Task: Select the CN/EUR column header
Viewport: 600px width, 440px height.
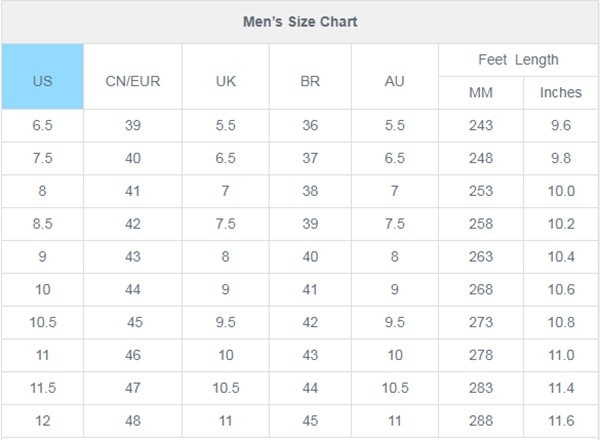Action: [133, 77]
